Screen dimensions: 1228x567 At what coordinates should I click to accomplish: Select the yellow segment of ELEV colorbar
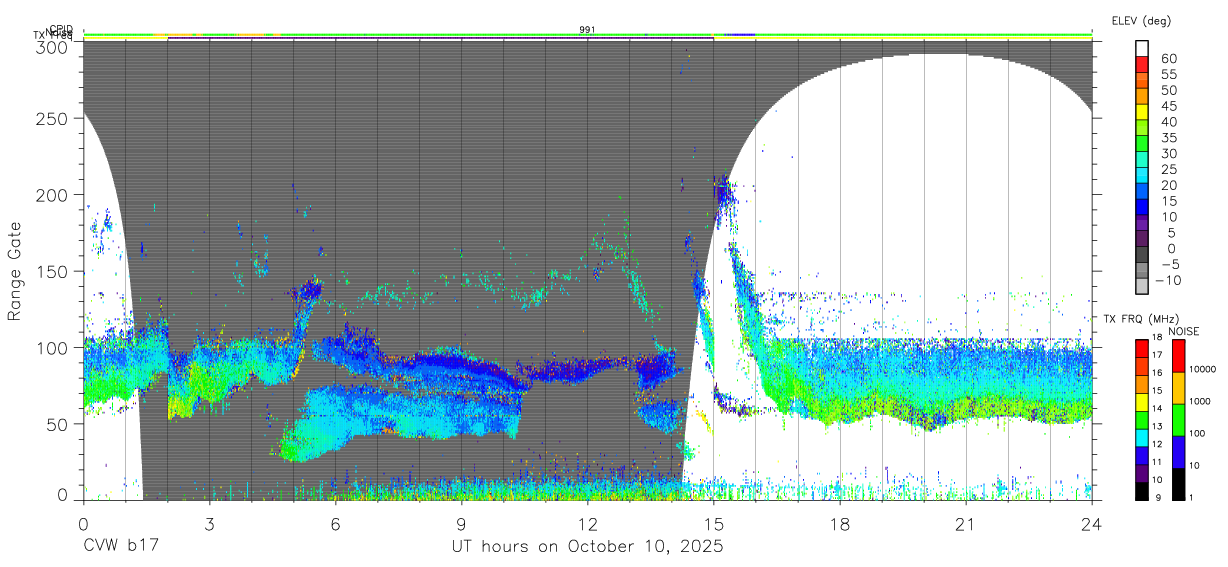[1141, 112]
